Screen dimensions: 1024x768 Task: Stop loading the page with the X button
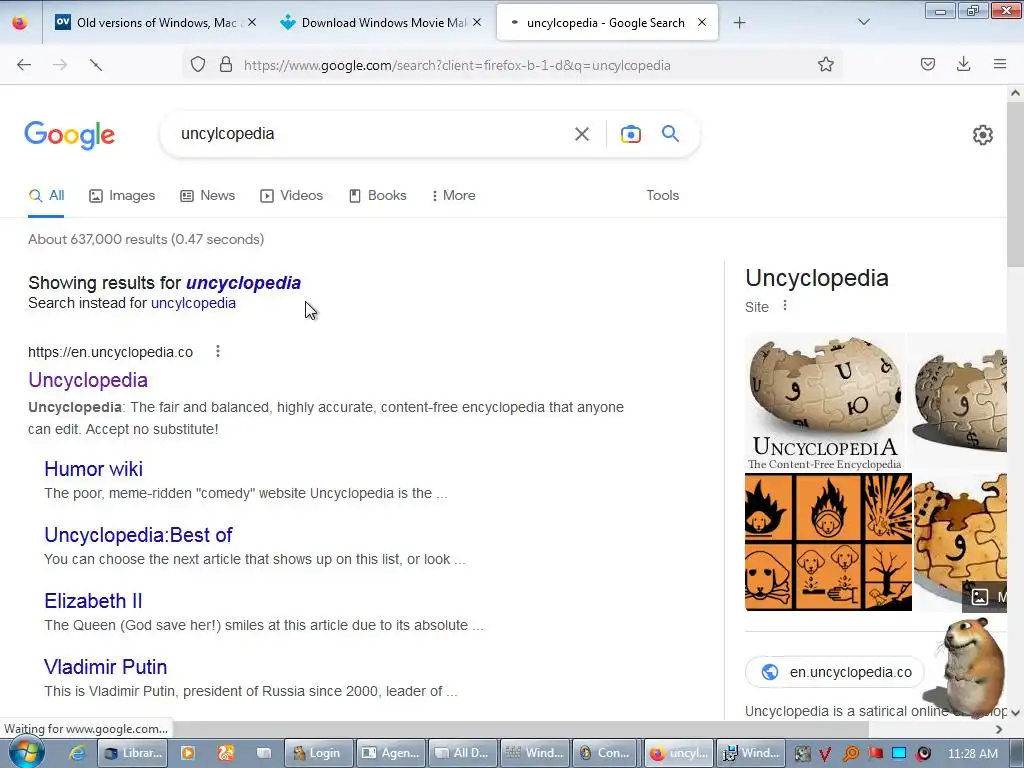96,65
